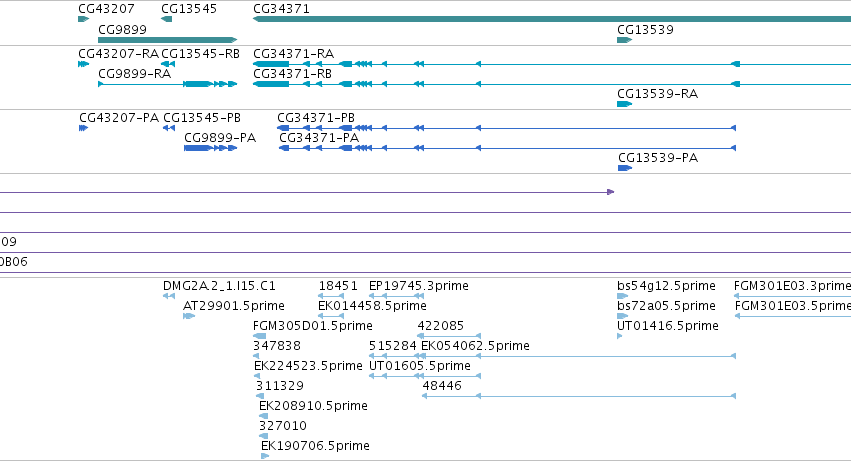Click the CG43207-PA protein glyph

[x=84, y=128]
